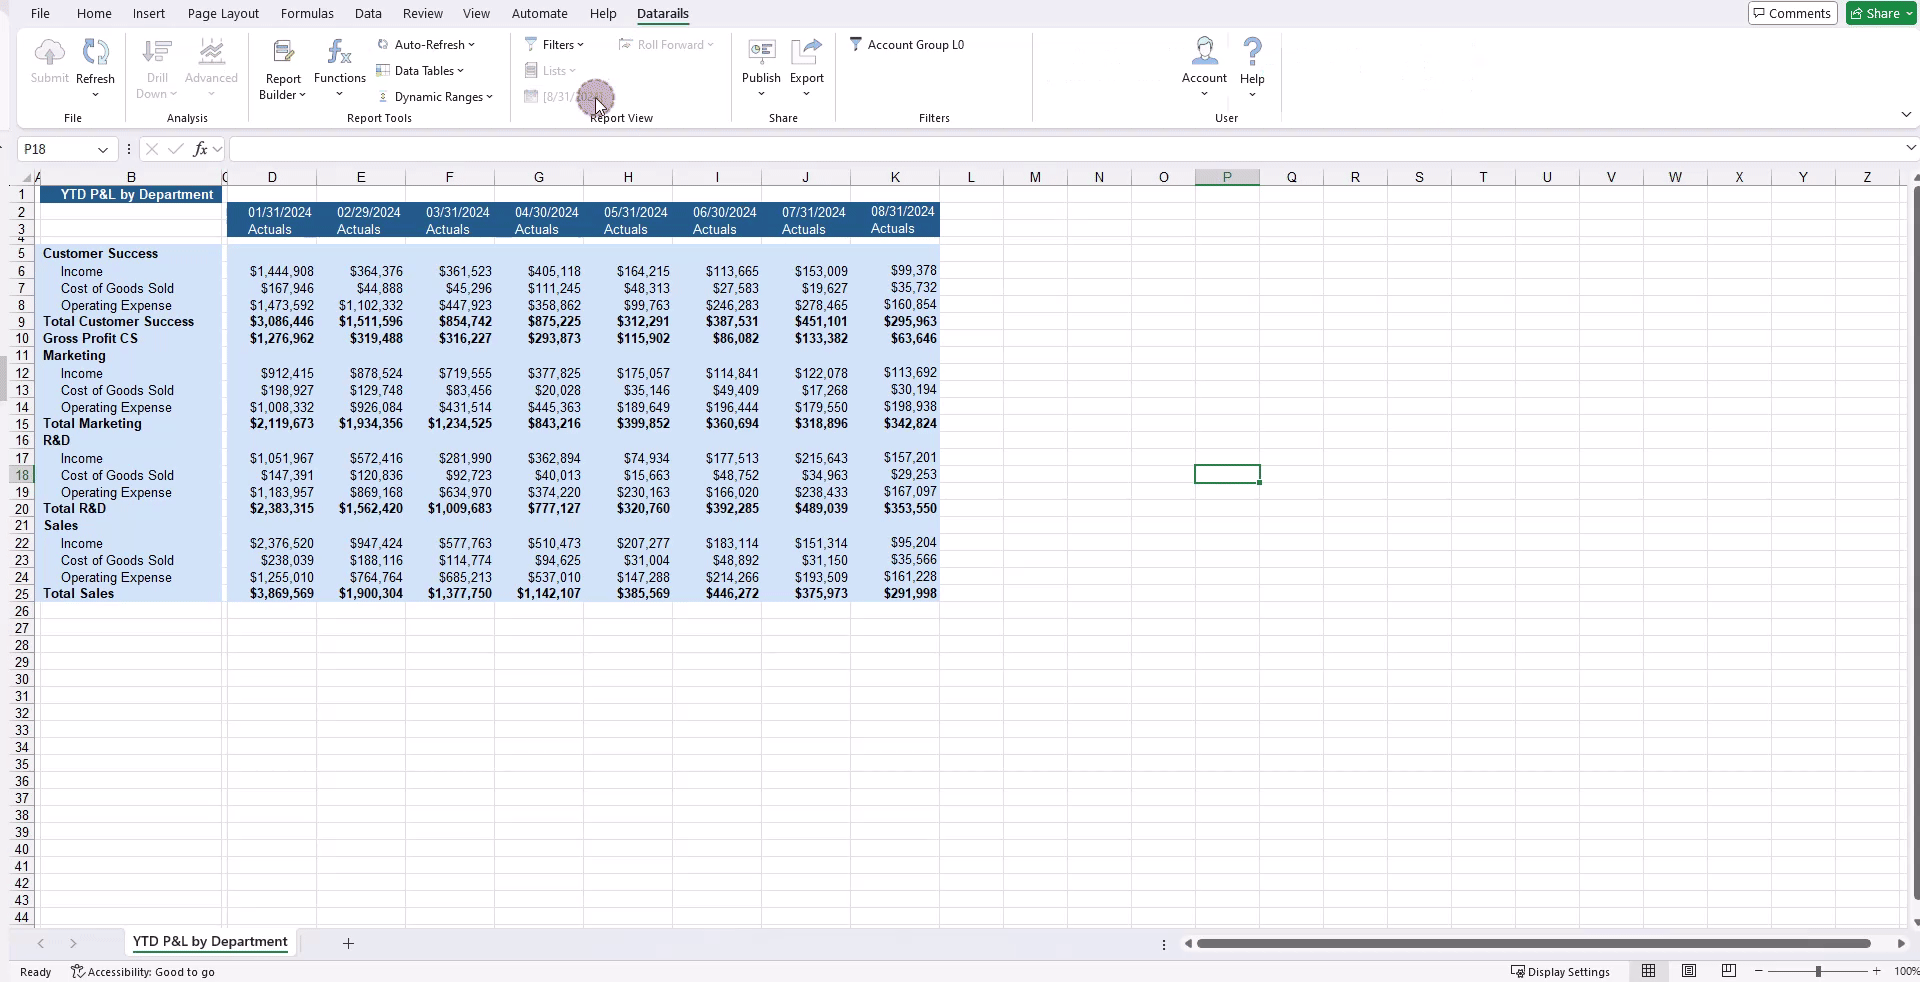The width and height of the screenshot is (1920, 982).
Task: Switch to the Home tab
Action: point(94,13)
